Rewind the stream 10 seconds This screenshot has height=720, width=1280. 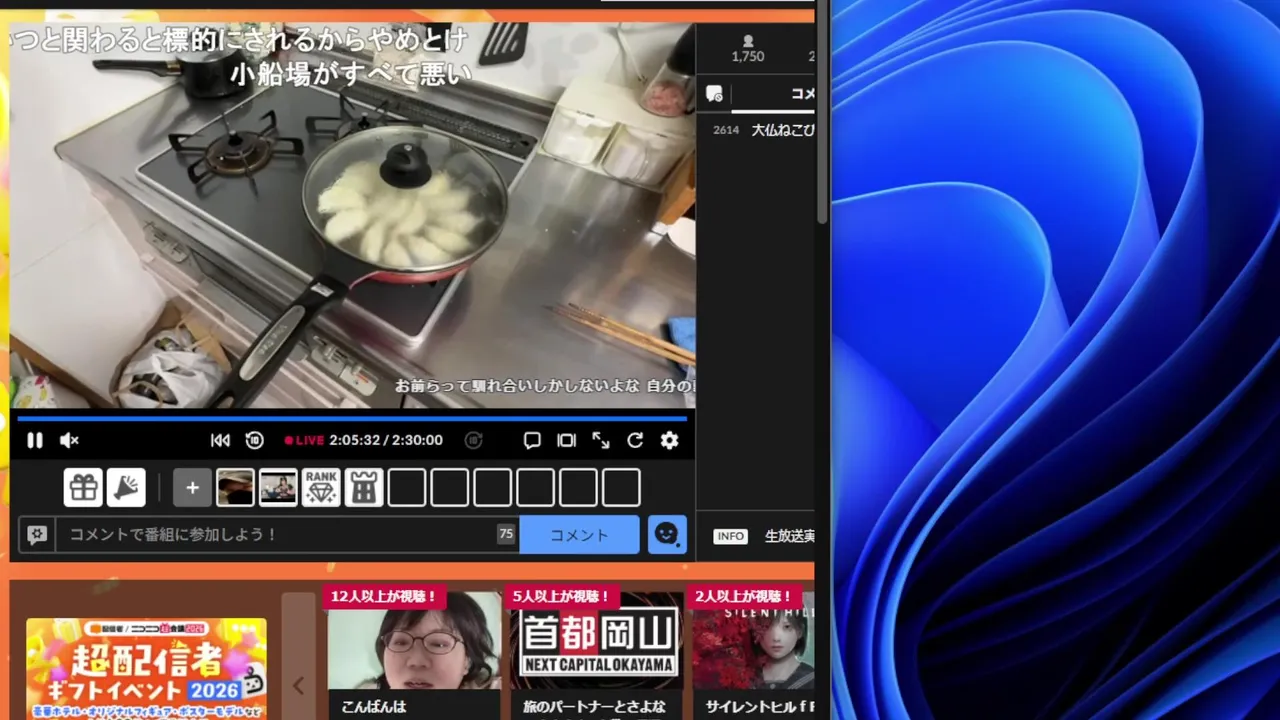[x=255, y=440]
